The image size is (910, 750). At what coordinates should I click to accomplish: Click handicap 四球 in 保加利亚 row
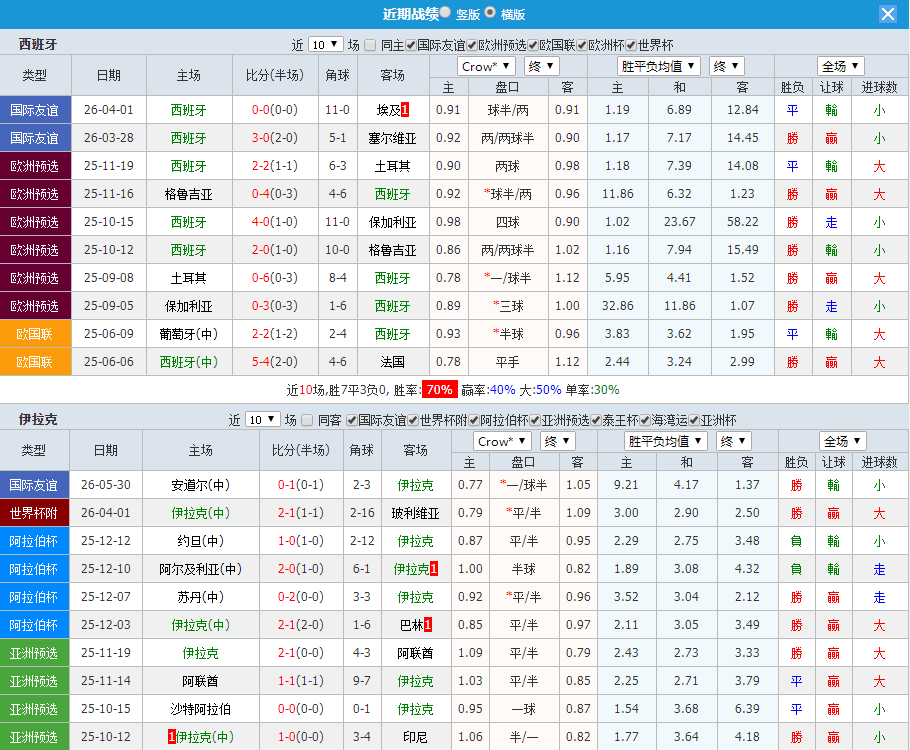point(508,222)
